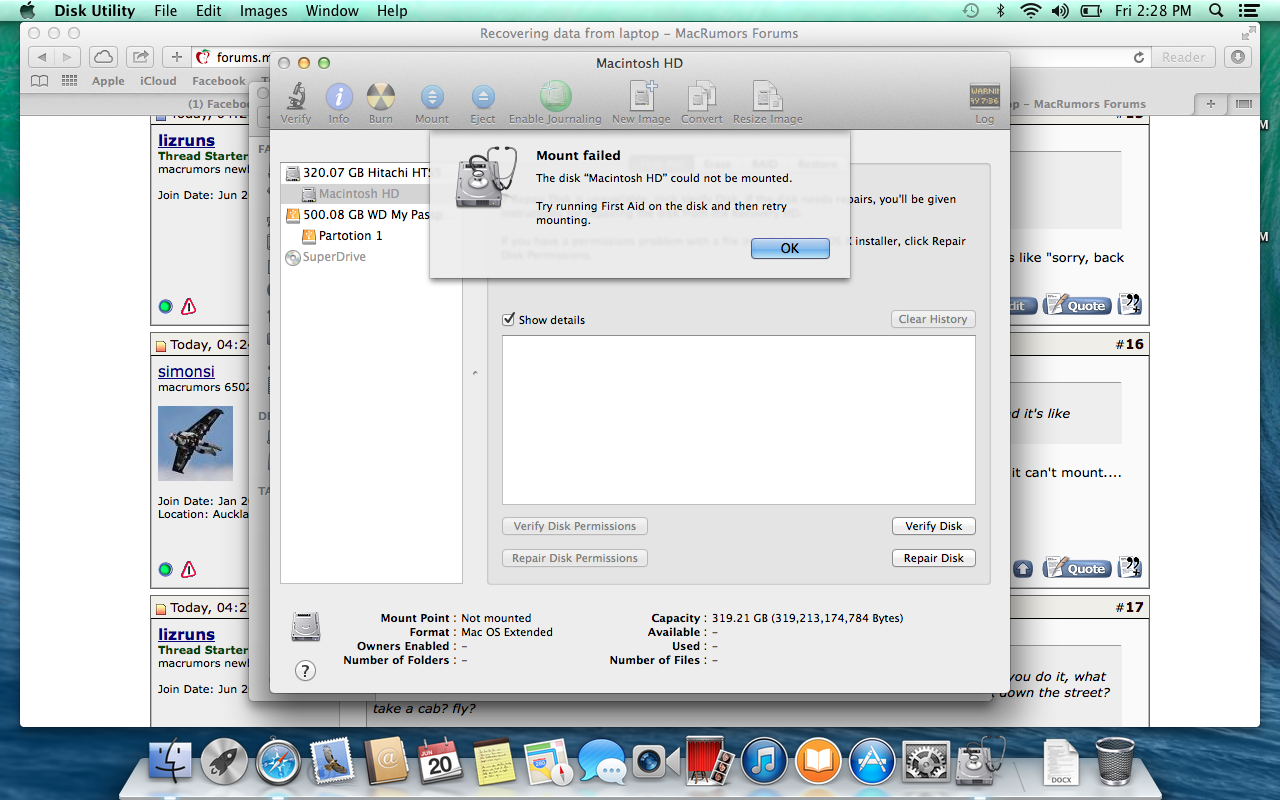Click Safari's add bookmark plus button
Screen dimensions: 1280x800
coord(177,57)
